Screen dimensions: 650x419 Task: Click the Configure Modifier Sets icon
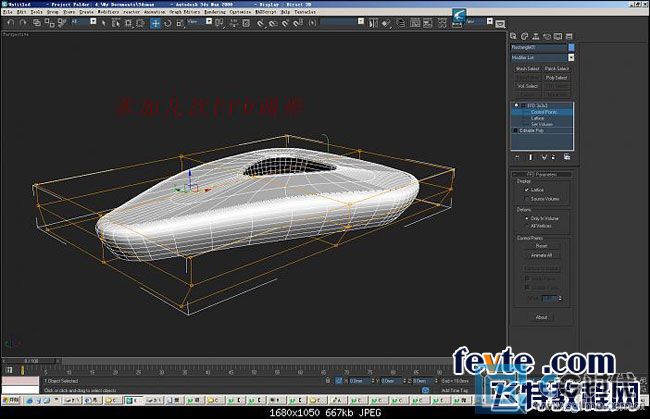point(567,157)
